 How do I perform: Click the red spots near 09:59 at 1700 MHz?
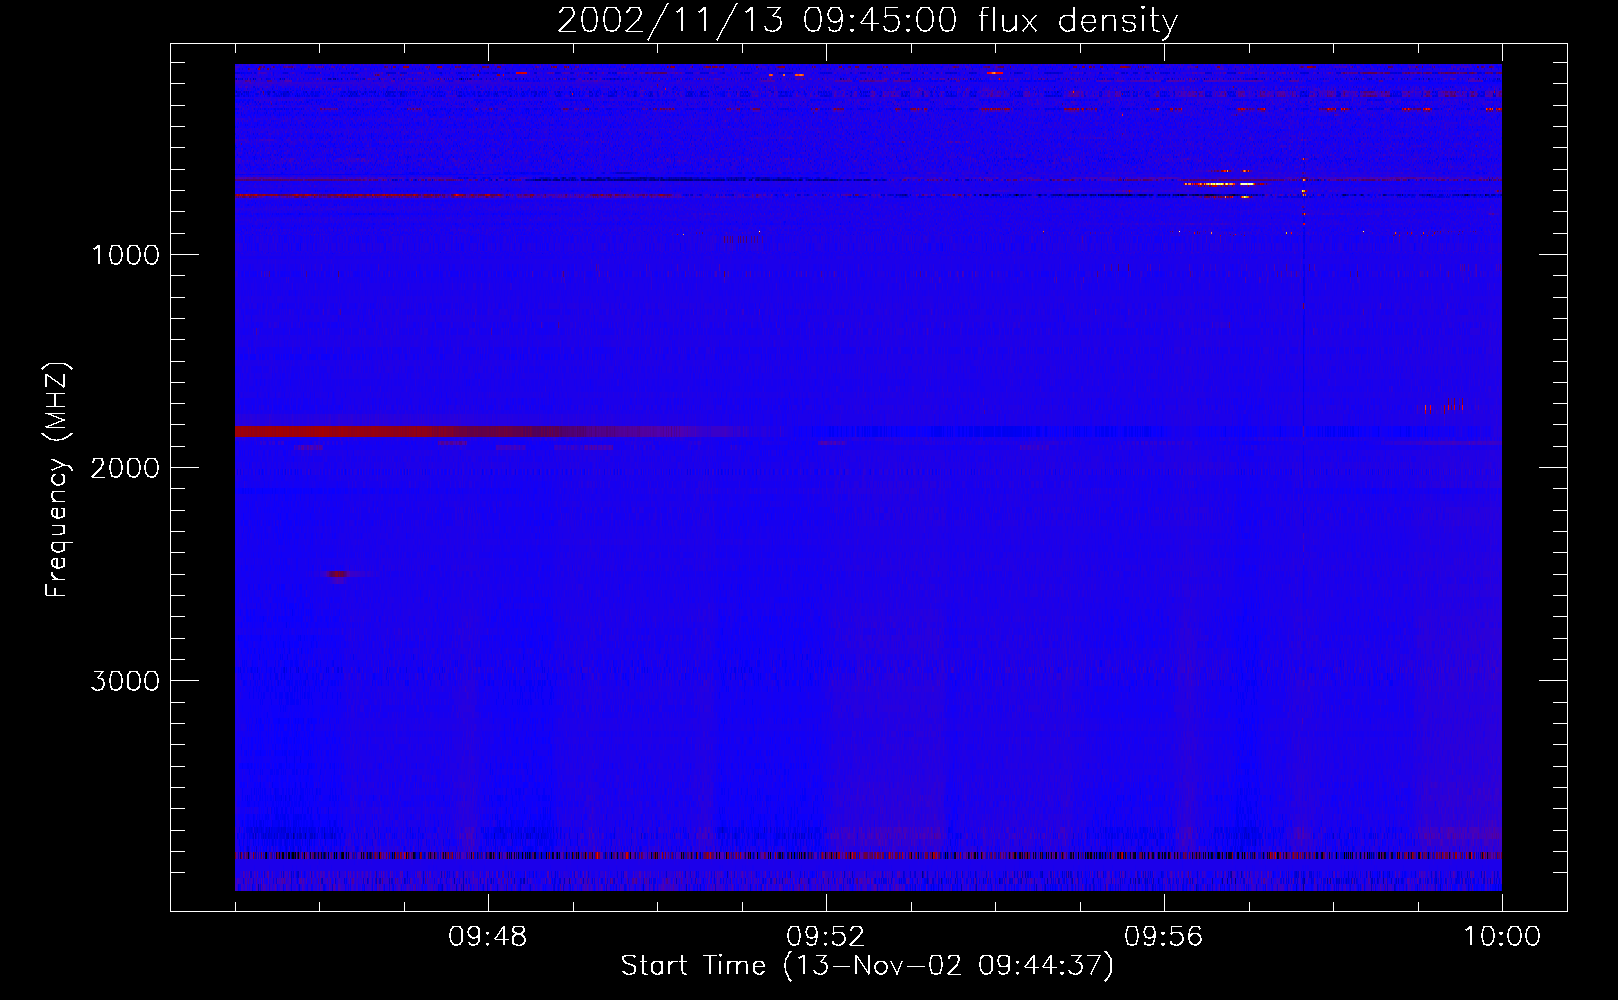click(1445, 405)
